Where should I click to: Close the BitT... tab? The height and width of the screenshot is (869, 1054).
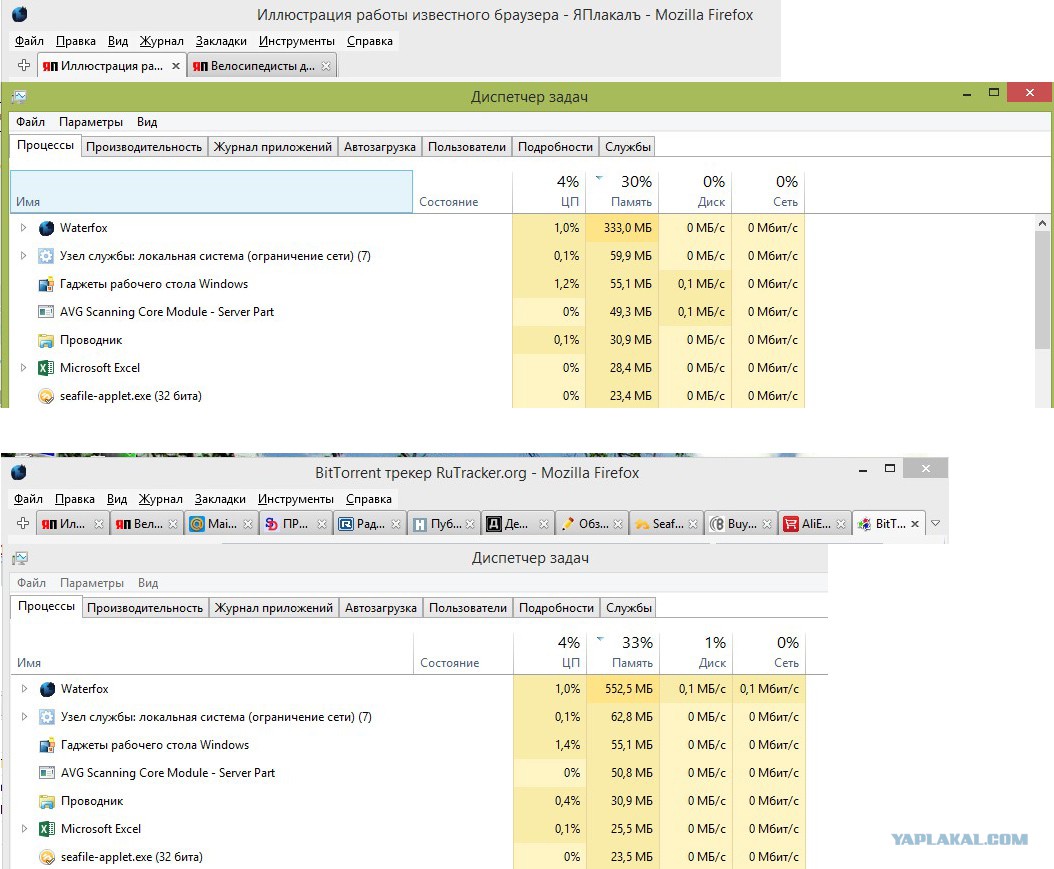(915, 524)
